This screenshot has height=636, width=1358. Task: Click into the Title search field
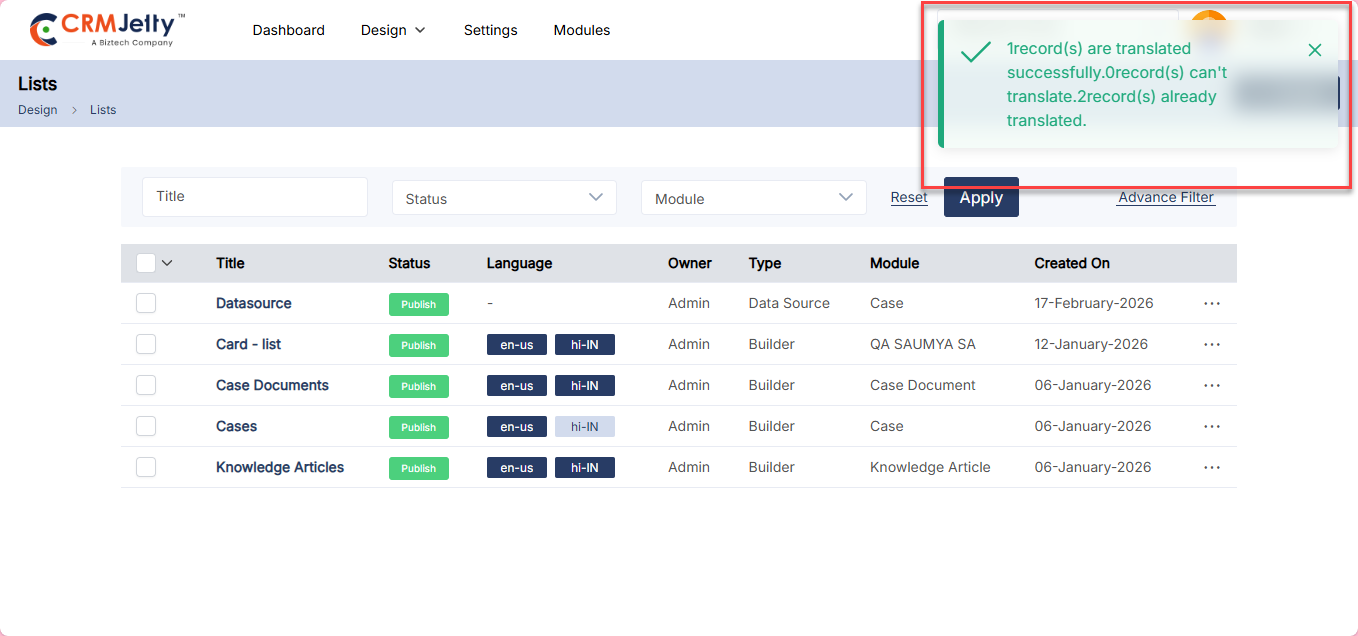point(254,197)
